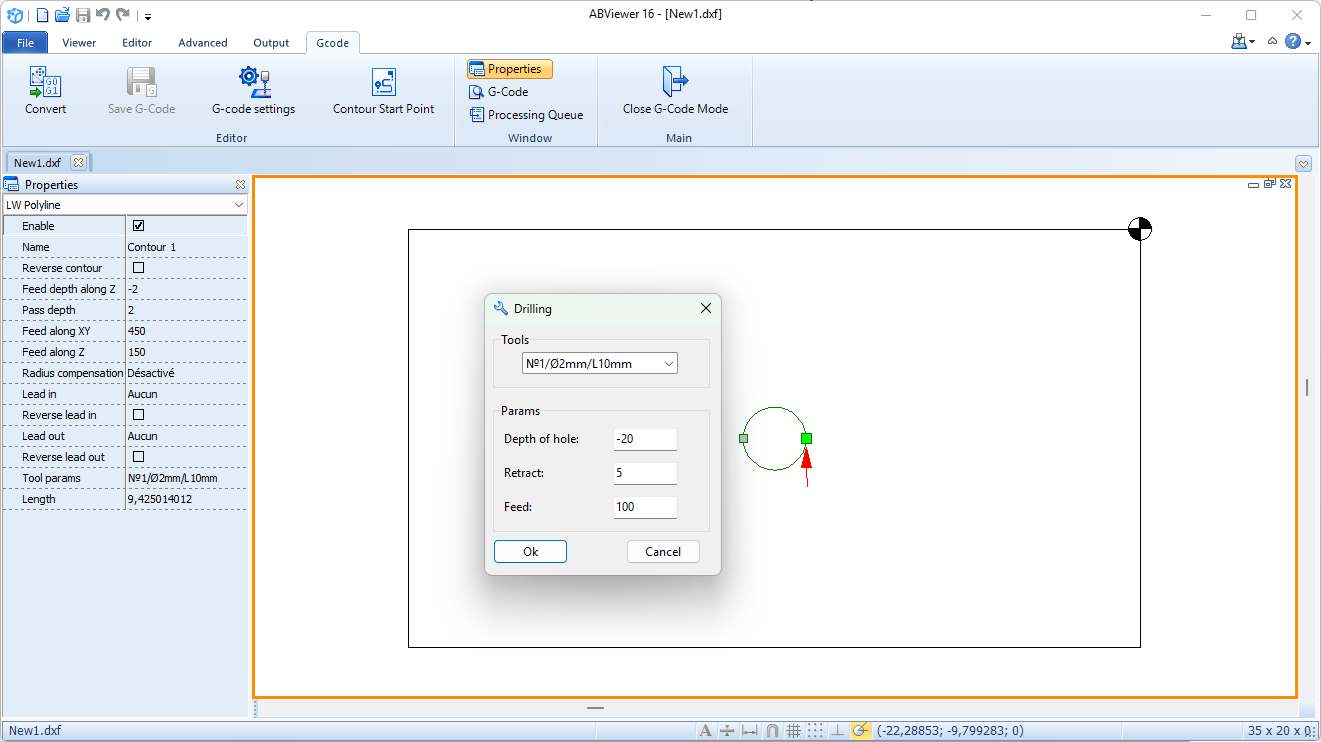
Task: Open the Processing Queue window
Action: 527,114
